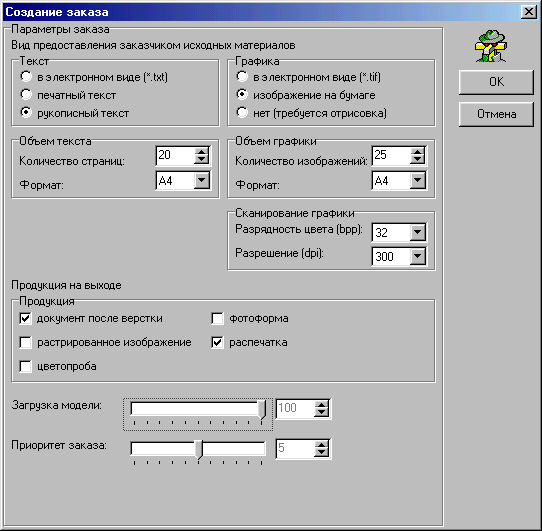Click the Отмена button
Image resolution: width=542 pixels, height=531 pixels.
click(x=496, y=114)
